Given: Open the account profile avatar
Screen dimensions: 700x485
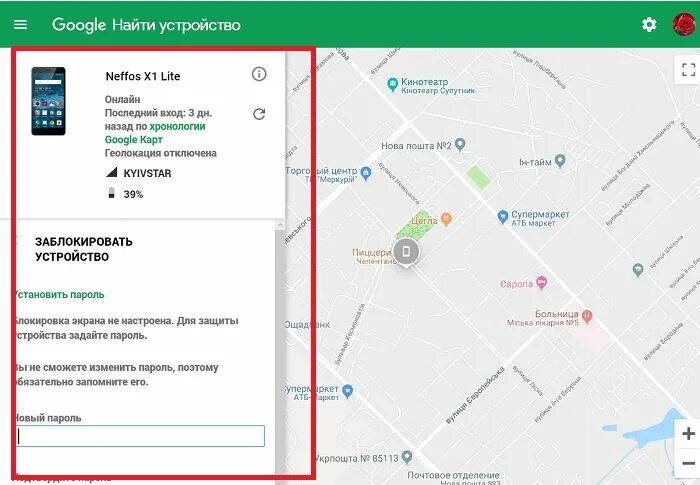Looking at the screenshot, I should [x=684, y=25].
